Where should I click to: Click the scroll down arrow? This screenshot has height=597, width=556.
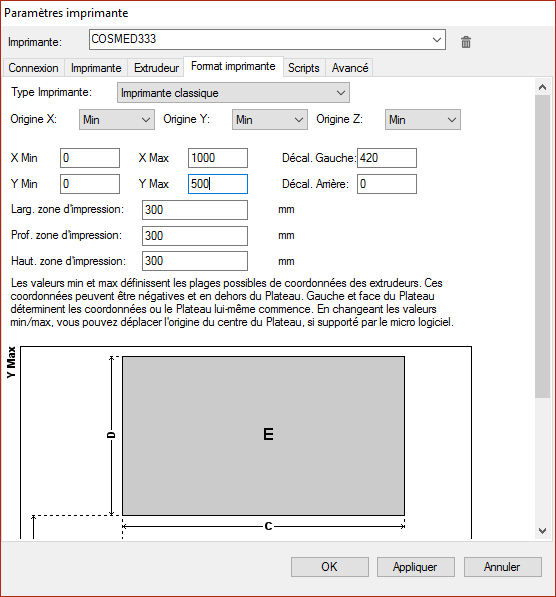click(x=542, y=530)
